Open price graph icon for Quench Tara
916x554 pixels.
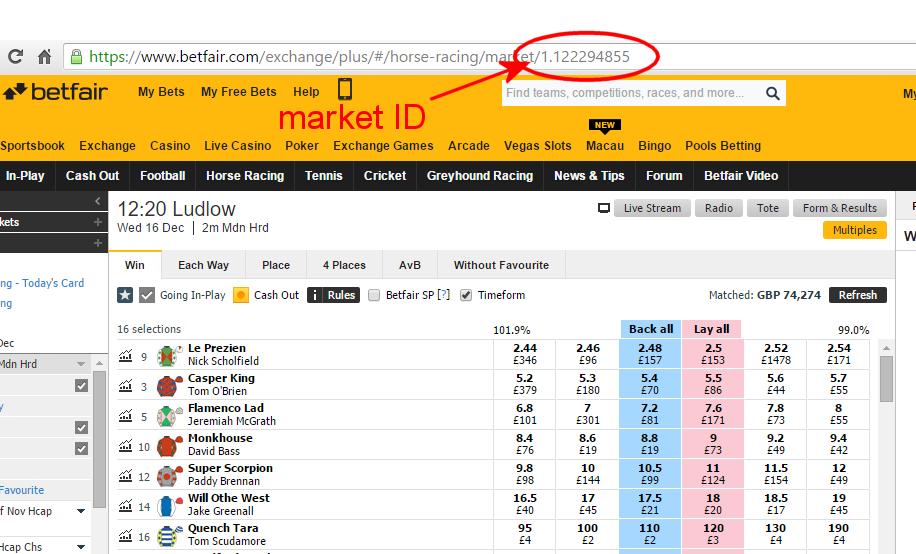pos(126,535)
